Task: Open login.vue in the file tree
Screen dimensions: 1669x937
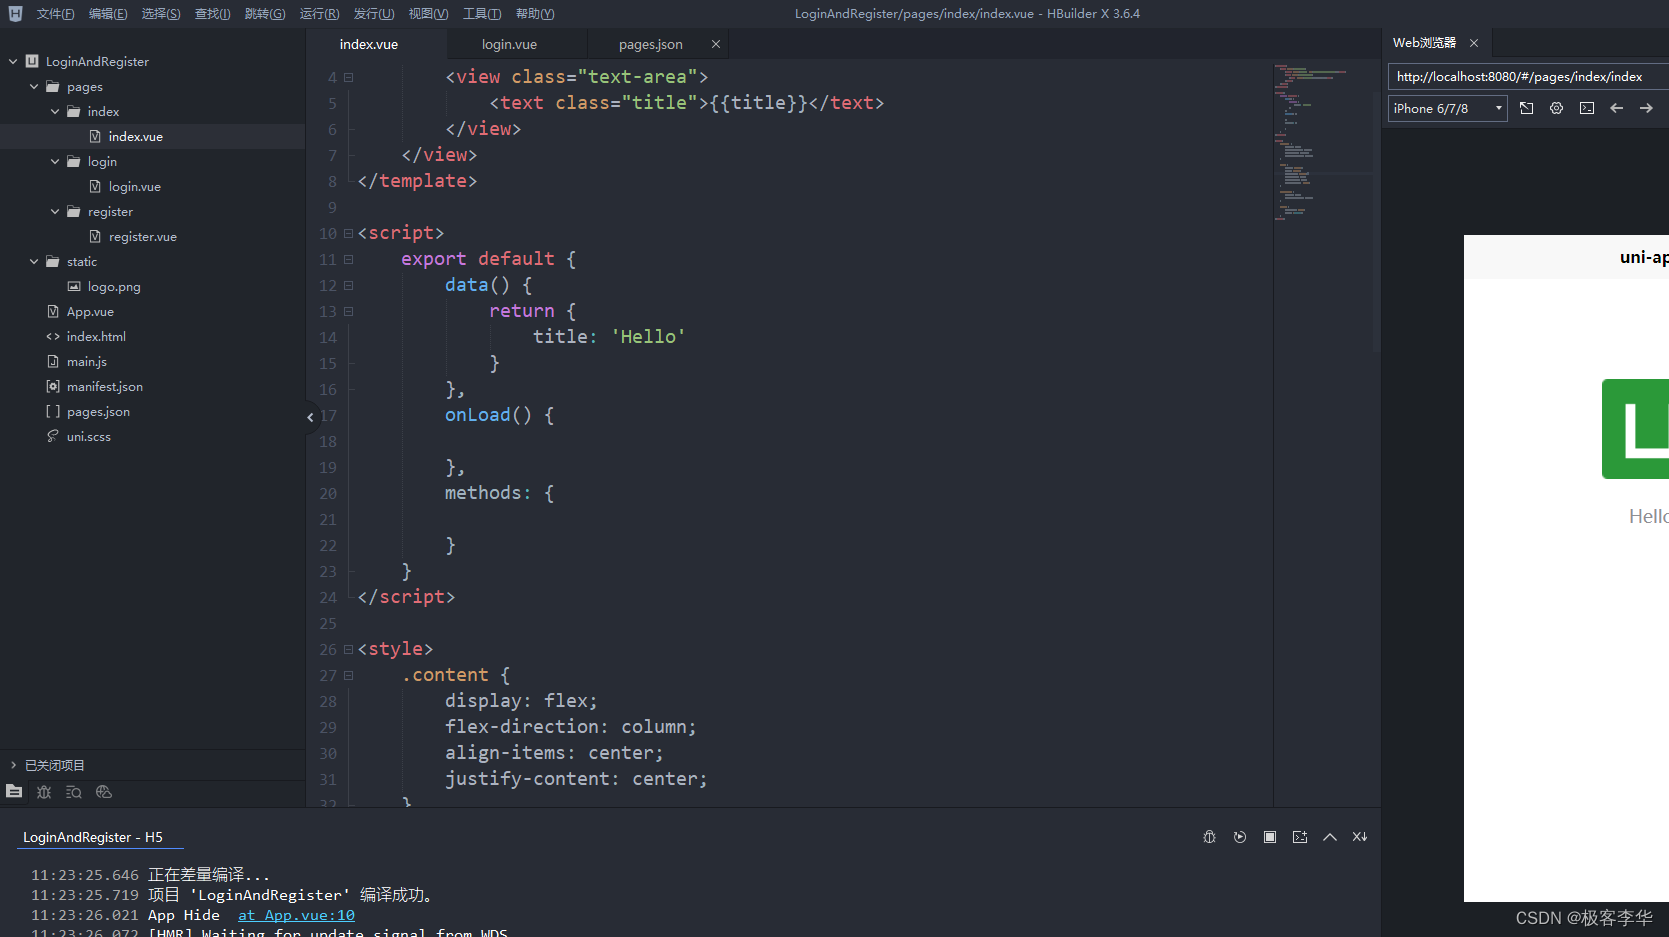Action: pyautogui.click(x=134, y=186)
